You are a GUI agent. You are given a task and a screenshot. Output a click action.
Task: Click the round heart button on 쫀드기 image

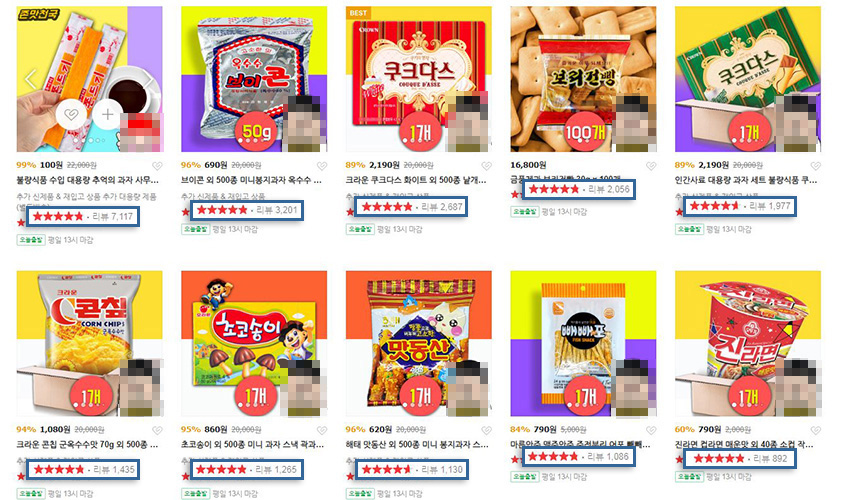(x=71, y=115)
